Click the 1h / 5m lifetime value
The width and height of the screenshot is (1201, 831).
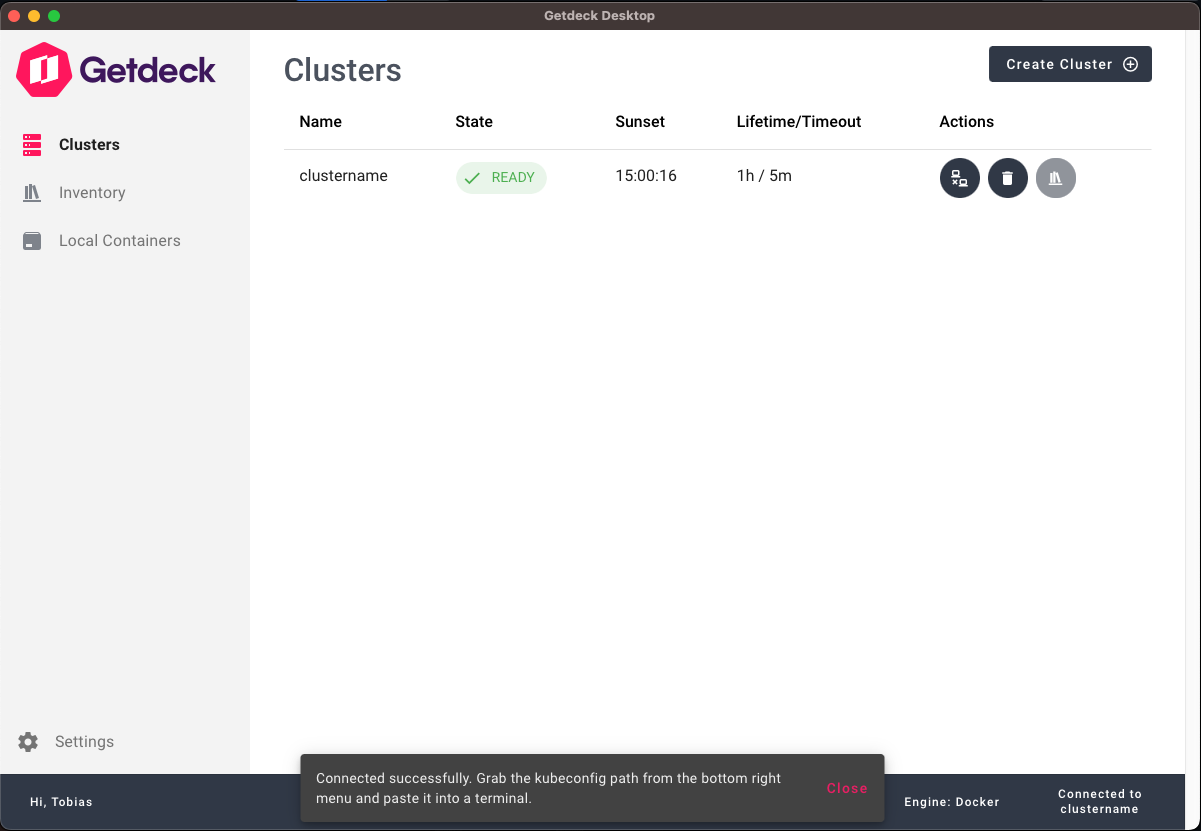coord(764,176)
